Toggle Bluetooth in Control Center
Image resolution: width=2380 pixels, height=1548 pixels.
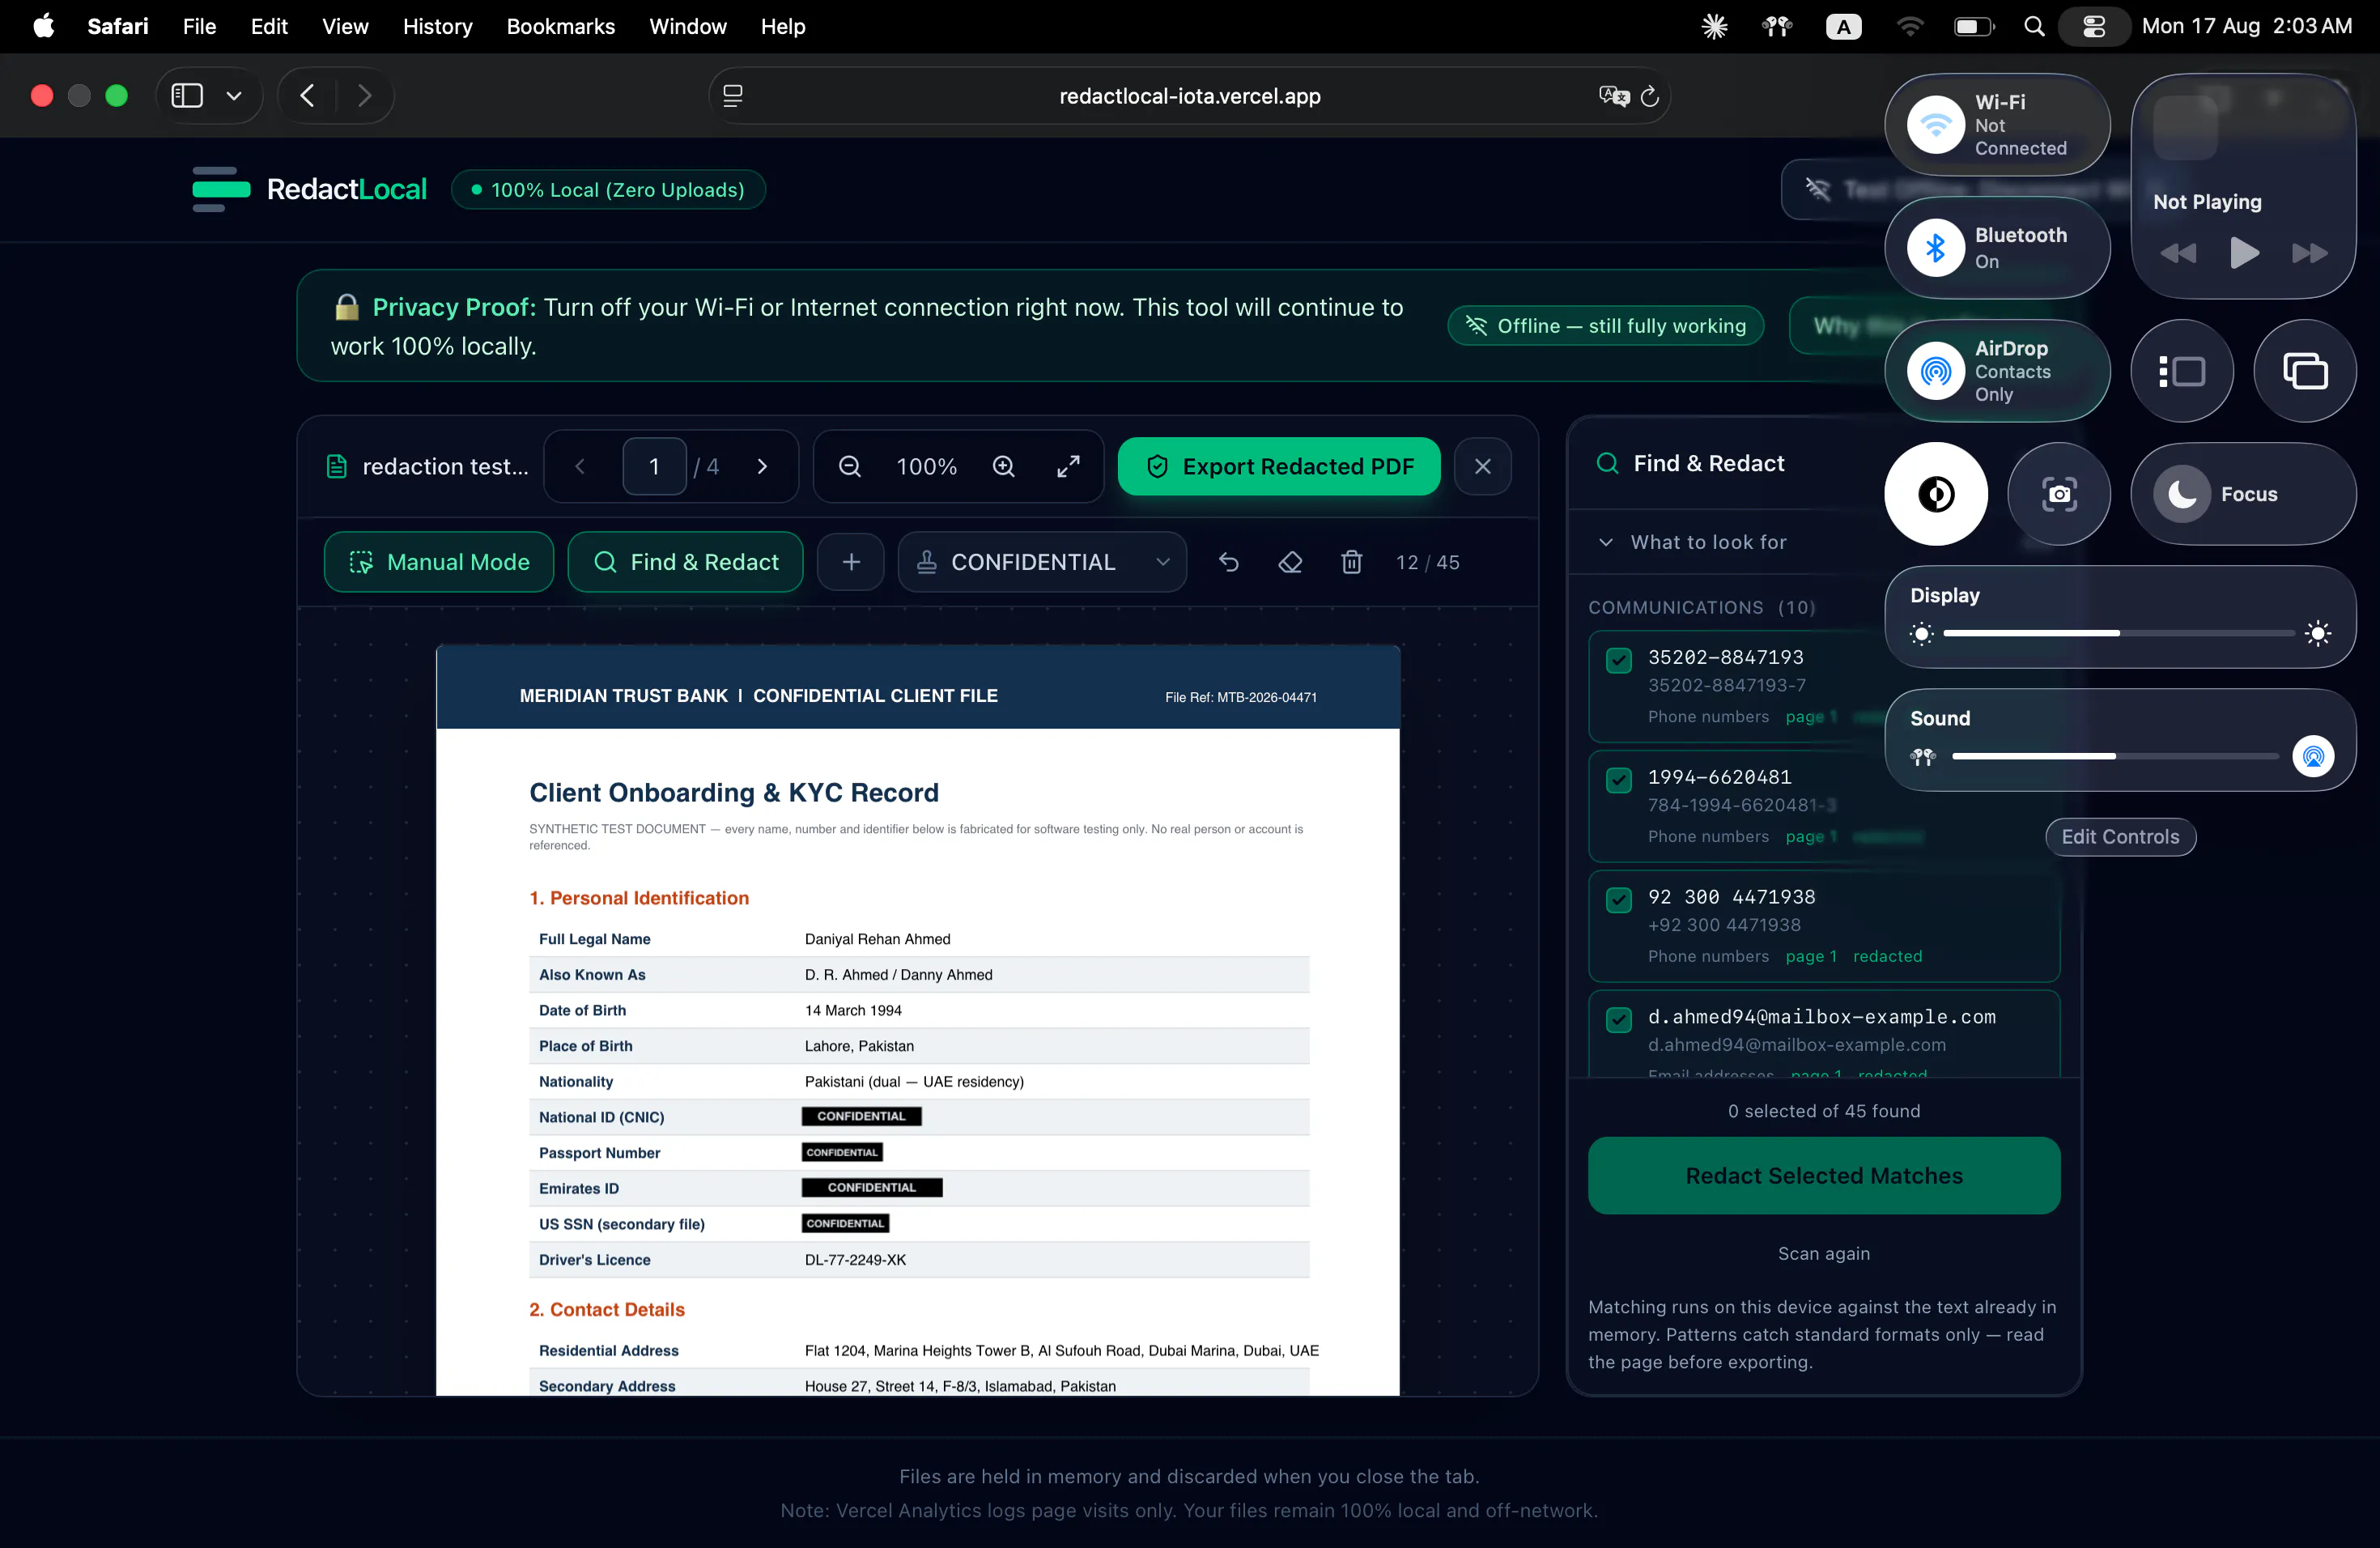[1936, 248]
